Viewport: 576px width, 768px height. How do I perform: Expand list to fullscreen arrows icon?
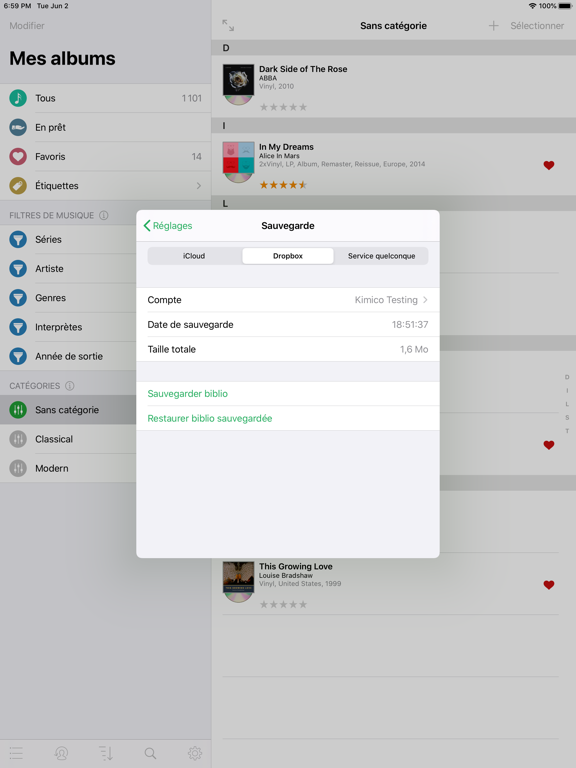228,25
